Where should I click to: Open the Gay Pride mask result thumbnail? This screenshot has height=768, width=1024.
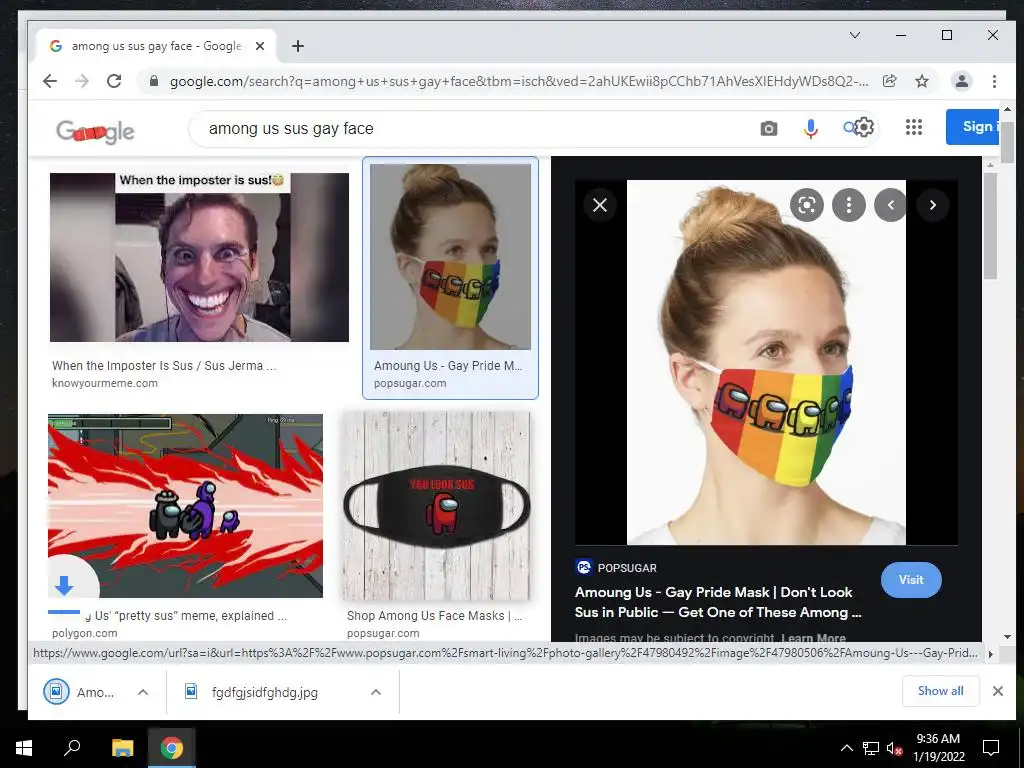(451, 257)
